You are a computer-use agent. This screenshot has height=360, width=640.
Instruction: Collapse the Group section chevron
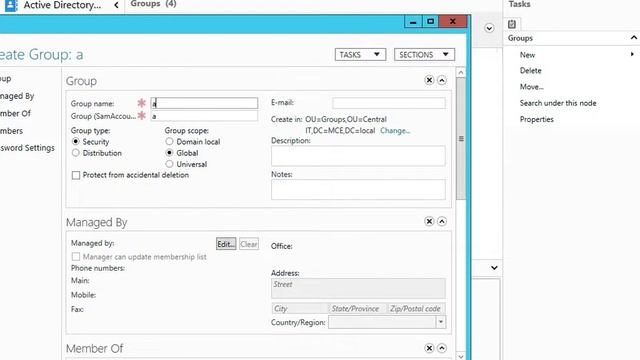442,80
